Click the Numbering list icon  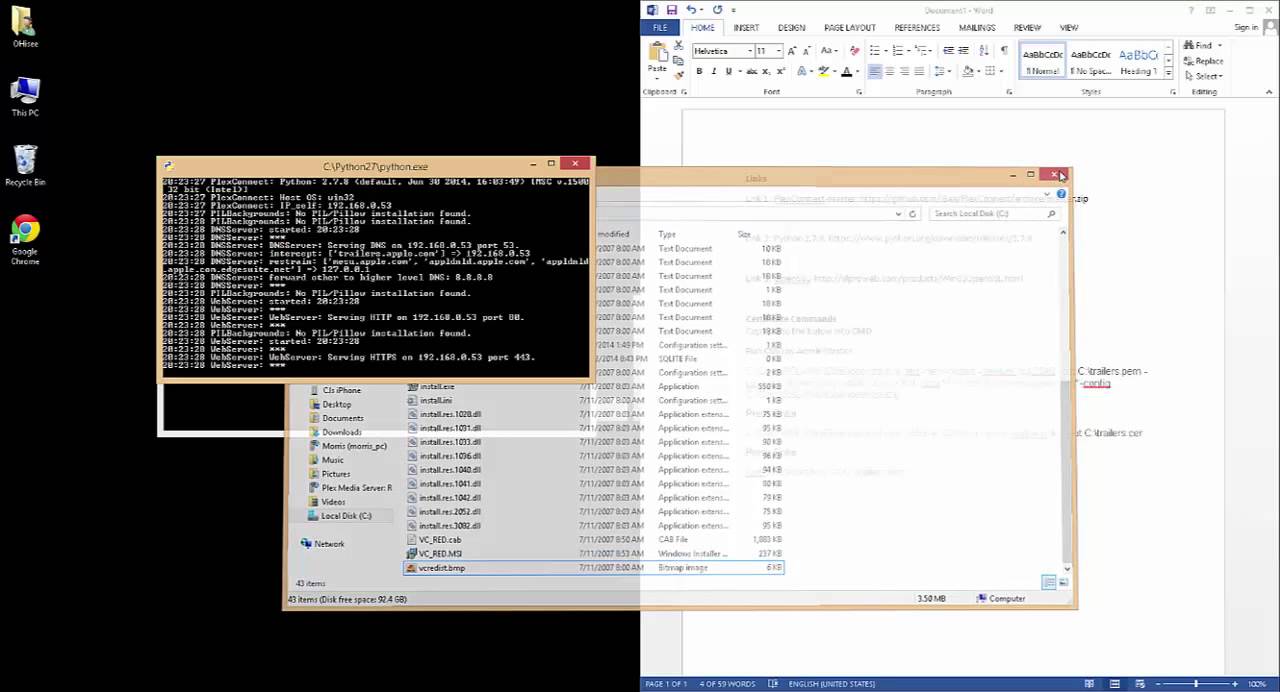899,51
